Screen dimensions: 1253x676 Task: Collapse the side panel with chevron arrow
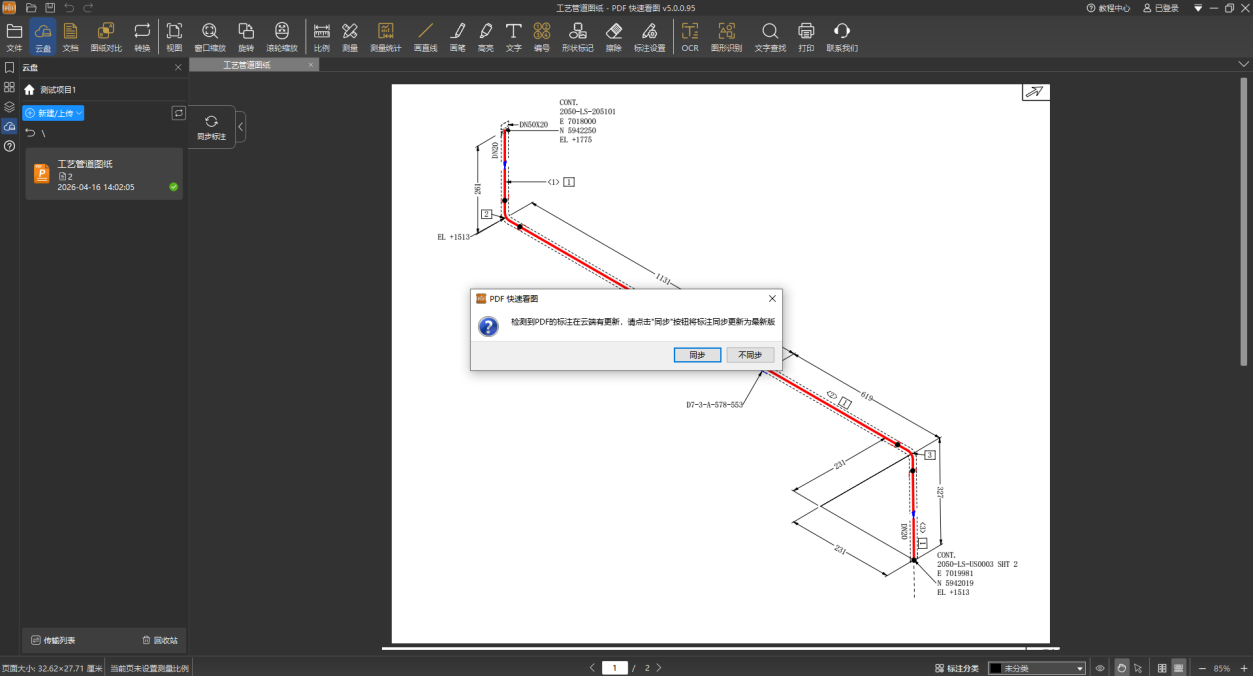click(x=241, y=127)
